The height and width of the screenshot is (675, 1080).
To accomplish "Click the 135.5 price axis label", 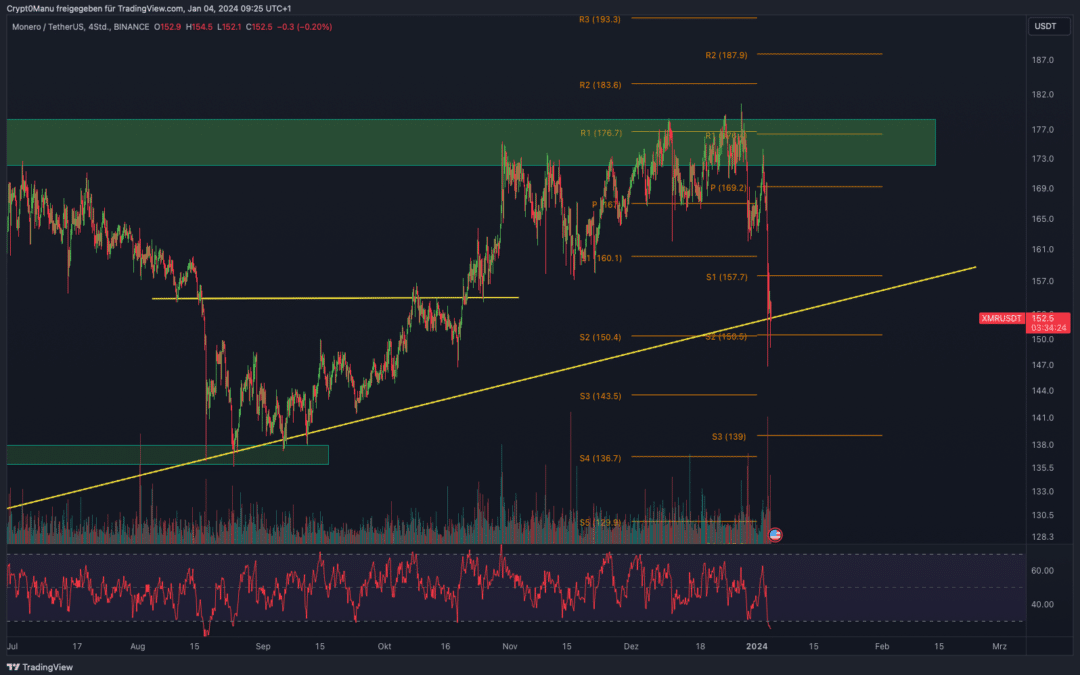I will [x=1042, y=468].
